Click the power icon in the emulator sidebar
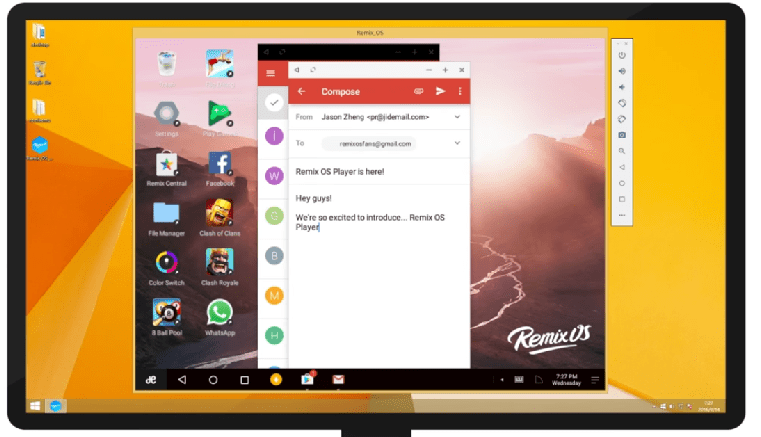 [622, 55]
